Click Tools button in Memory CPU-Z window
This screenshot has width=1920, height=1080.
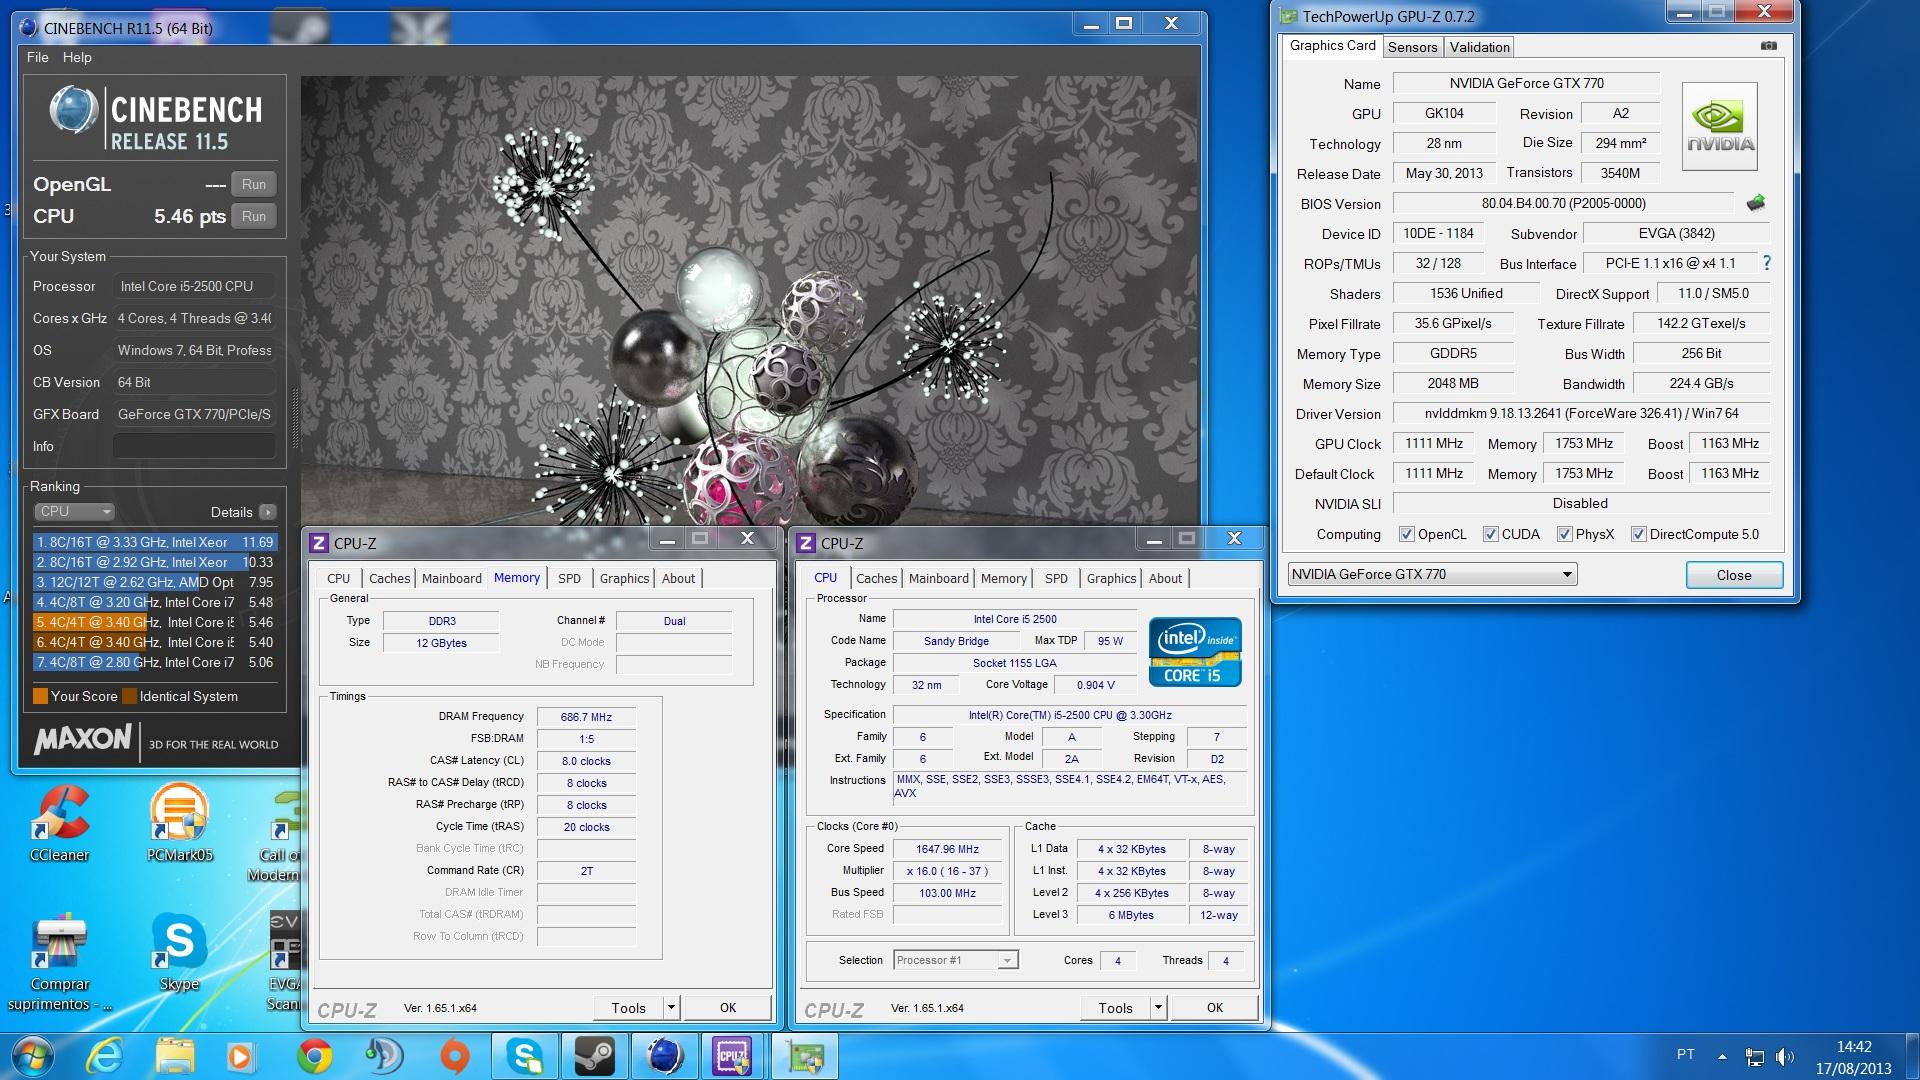(x=628, y=1007)
